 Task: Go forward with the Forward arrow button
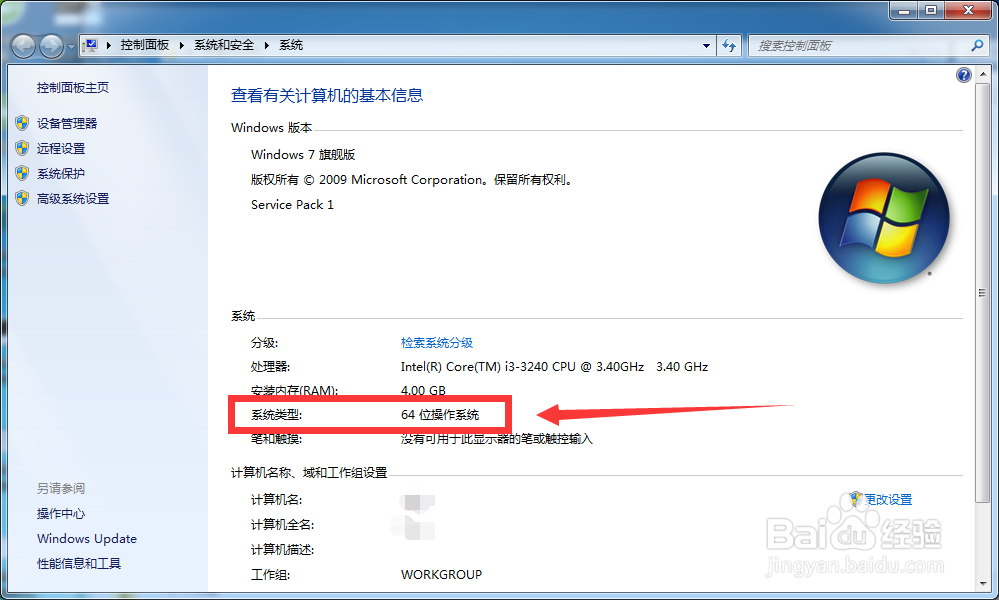point(51,46)
